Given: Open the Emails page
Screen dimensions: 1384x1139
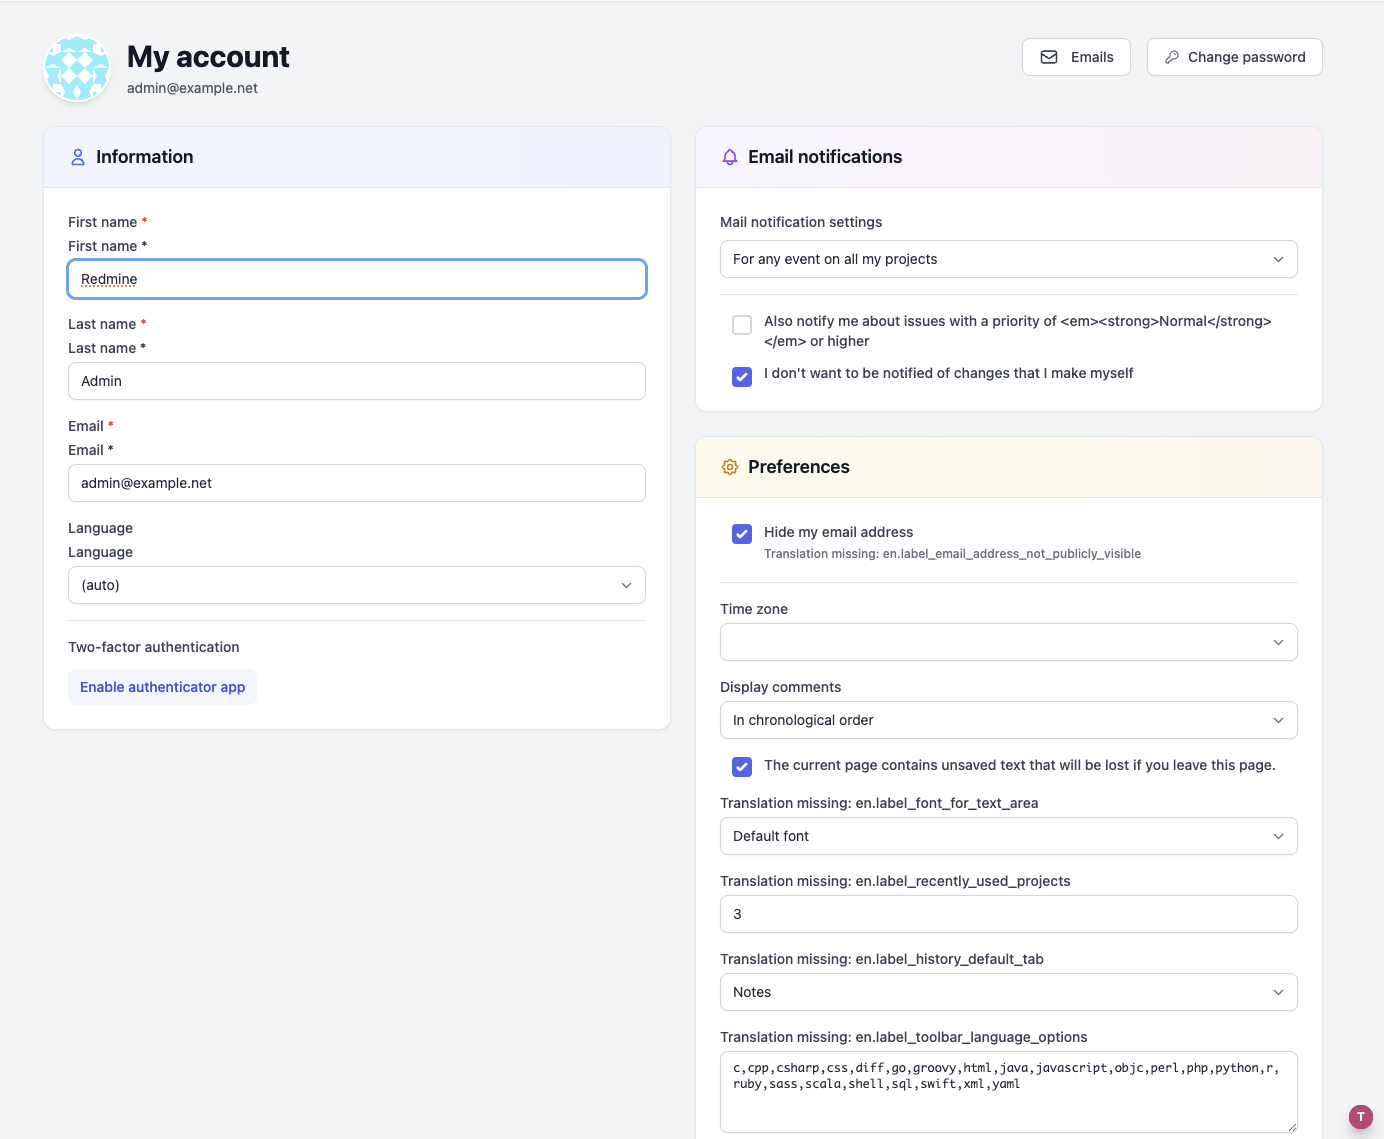Looking at the screenshot, I should tap(1076, 57).
